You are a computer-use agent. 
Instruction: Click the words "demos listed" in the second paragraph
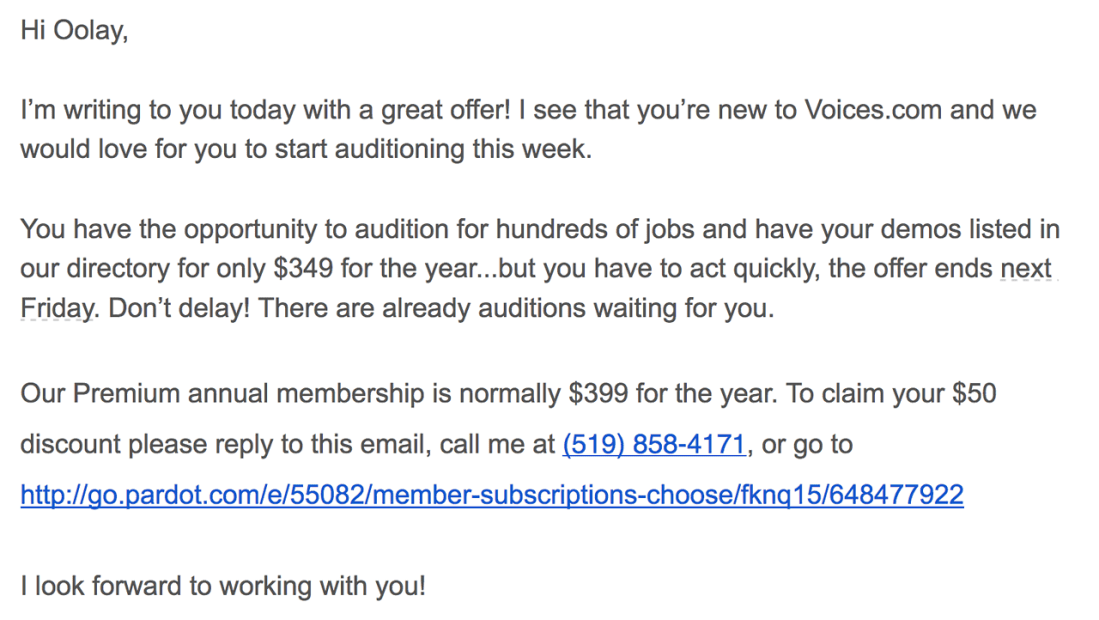tap(938, 229)
